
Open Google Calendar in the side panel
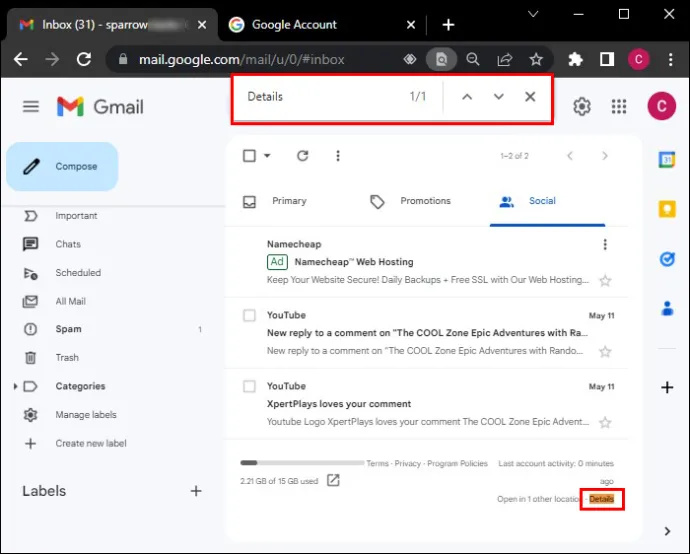point(667,159)
